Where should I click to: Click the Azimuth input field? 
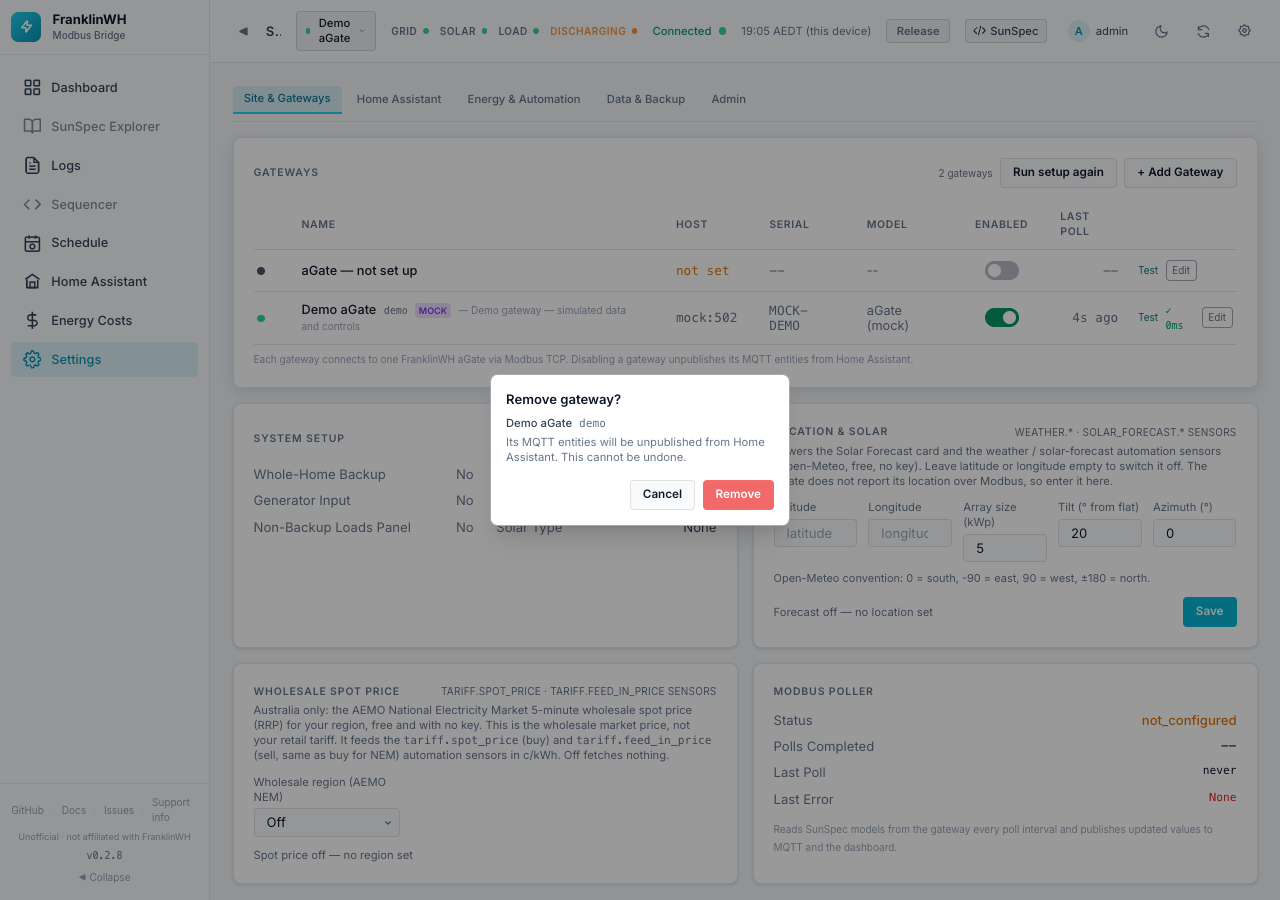(x=1194, y=533)
